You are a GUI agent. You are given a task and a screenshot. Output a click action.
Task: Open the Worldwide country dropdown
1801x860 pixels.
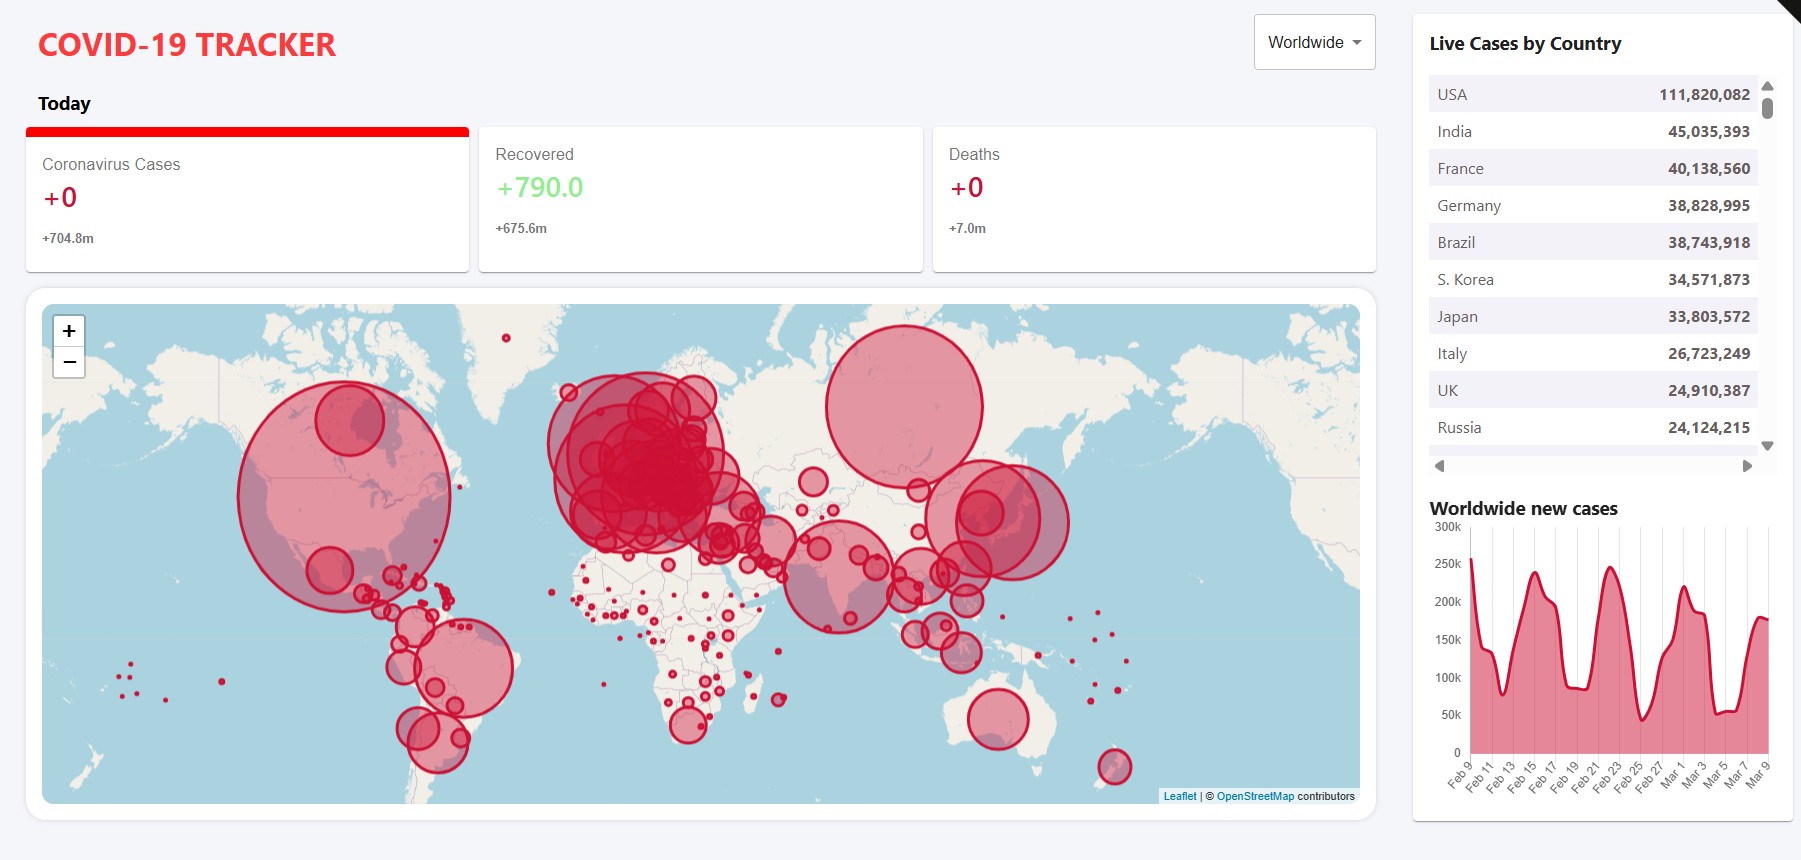coord(1314,42)
